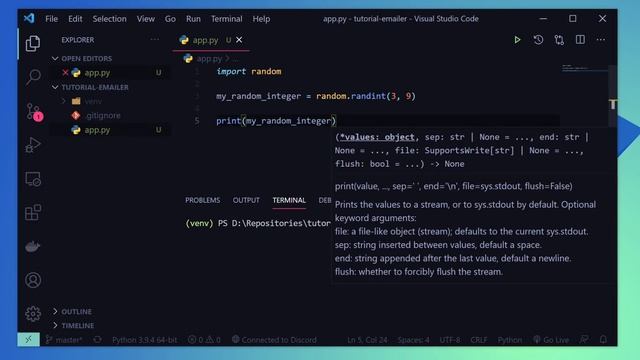Open the Run menu
Viewport: 640px width, 360px height.
[x=193, y=19]
